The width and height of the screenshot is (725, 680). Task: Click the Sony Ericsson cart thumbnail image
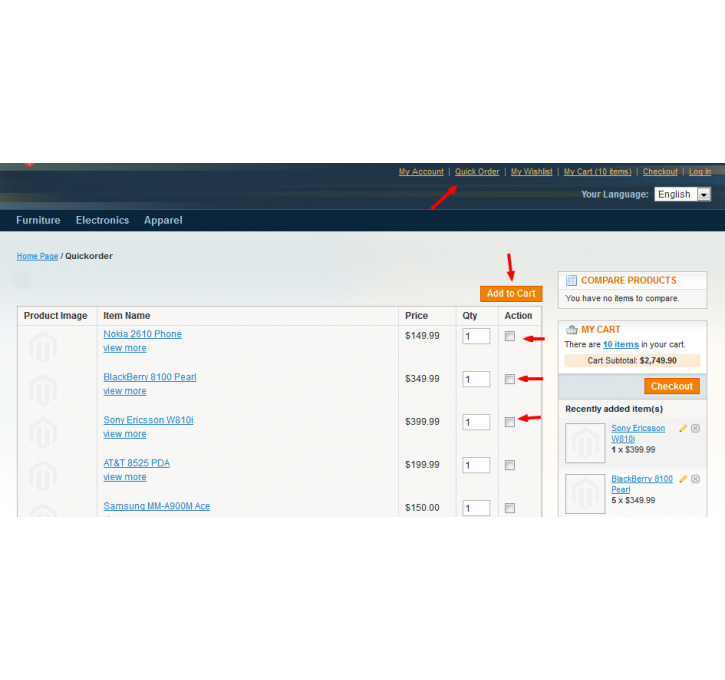585,442
